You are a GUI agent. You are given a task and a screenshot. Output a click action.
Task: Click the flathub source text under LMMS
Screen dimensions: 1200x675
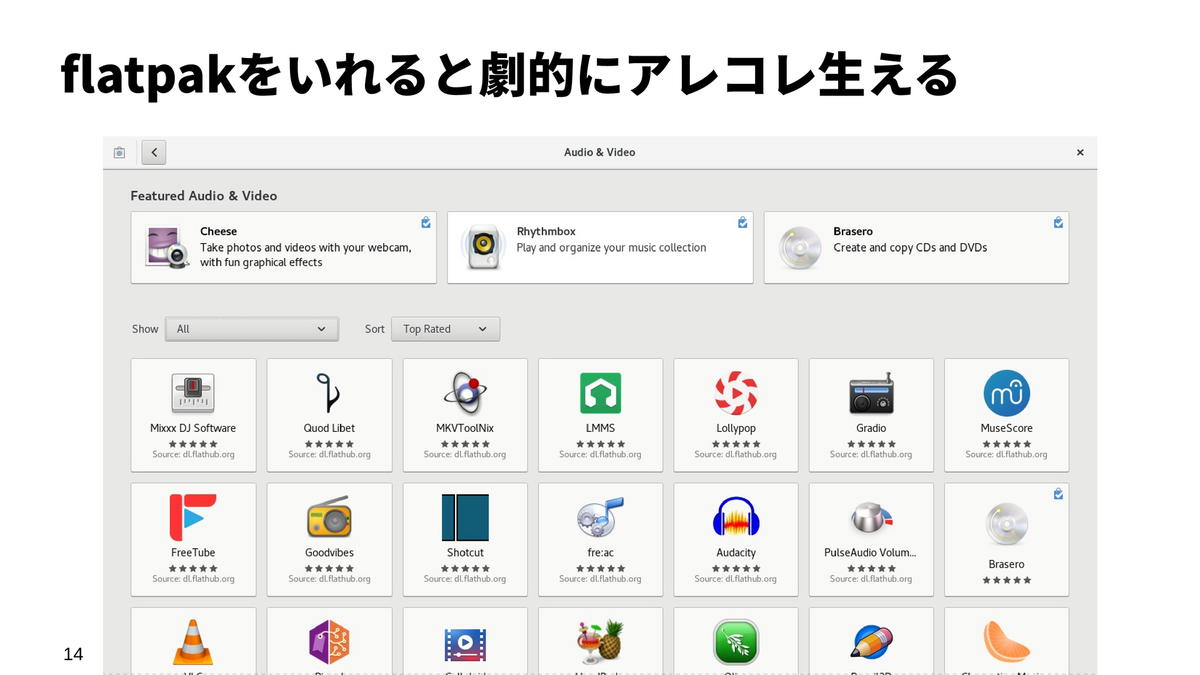coord(600,455)
